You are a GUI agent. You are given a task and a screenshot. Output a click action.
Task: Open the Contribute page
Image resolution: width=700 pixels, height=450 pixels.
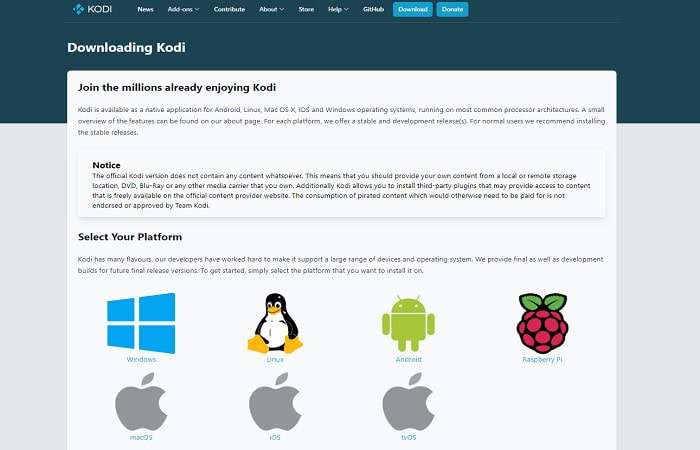(229, 9)
